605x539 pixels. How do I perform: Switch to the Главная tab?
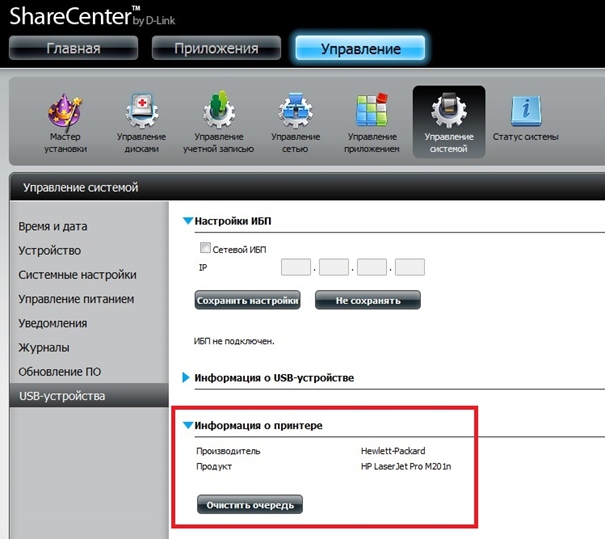pos(73,48)
